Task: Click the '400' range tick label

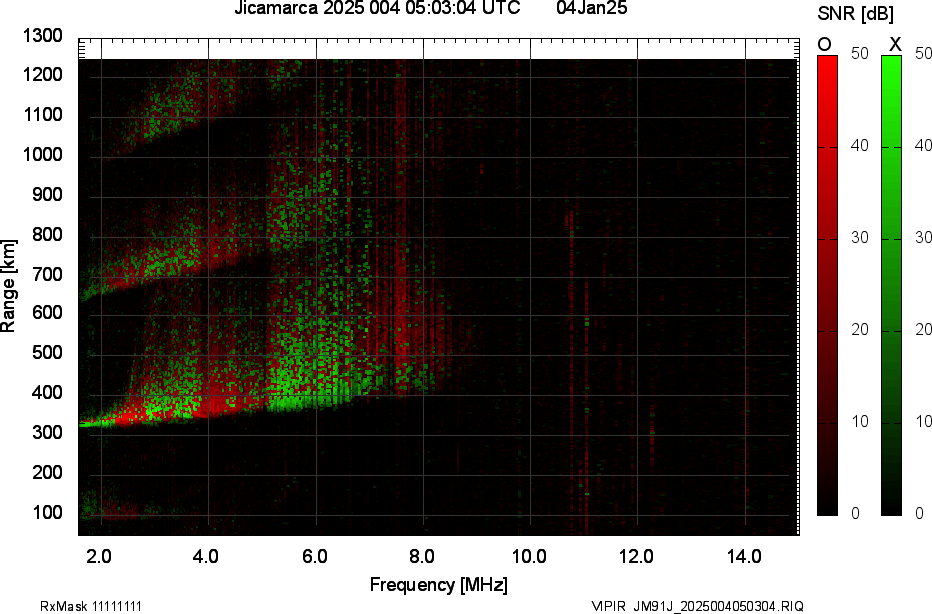Action: tap(47, 392)
